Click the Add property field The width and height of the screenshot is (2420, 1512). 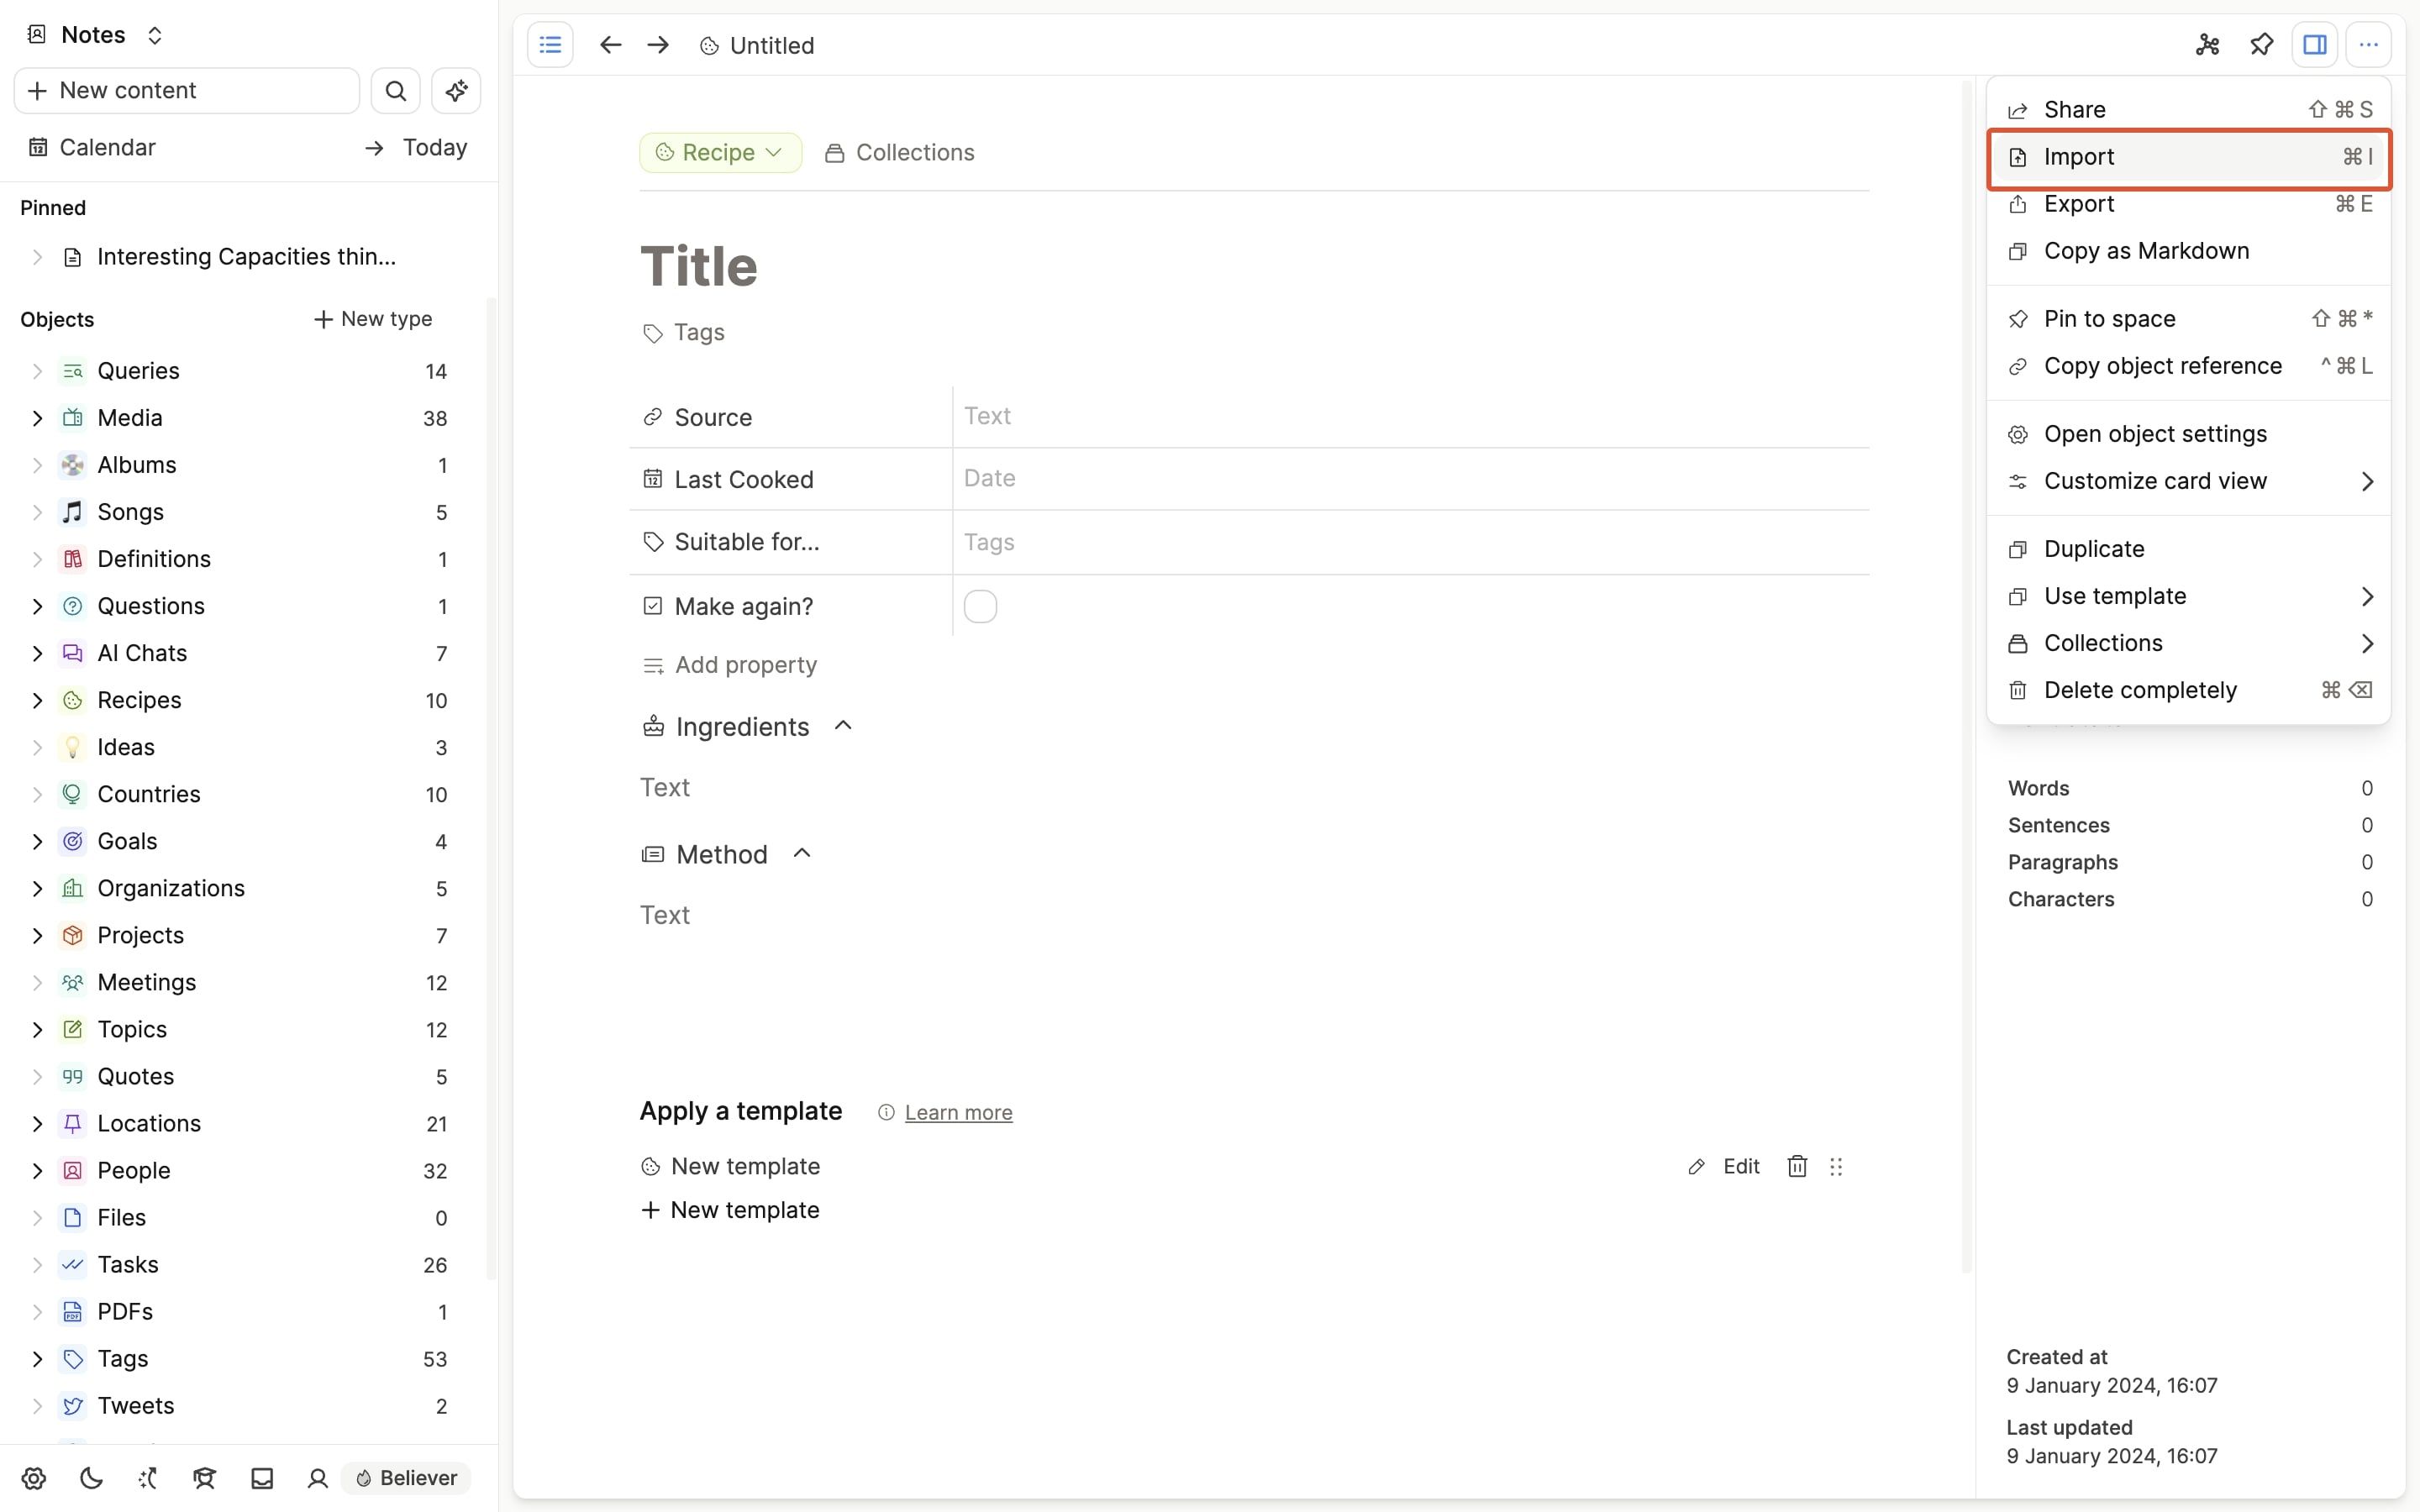click(745, 664)
